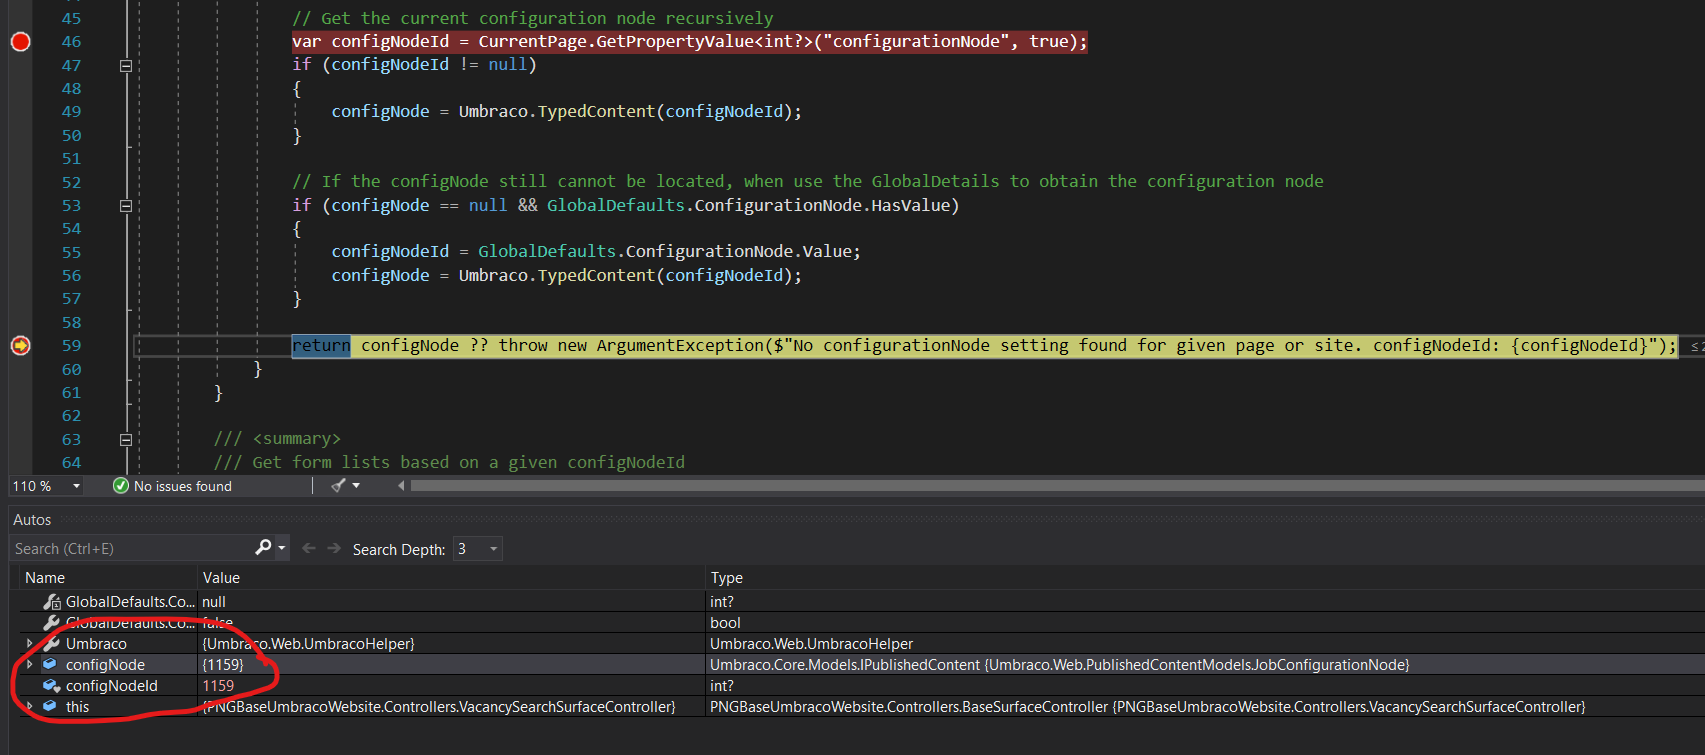Go to previous search result arrow in Autos
Image resolution: width=1705 pixels, height=755 pixels.
point(309,548)
